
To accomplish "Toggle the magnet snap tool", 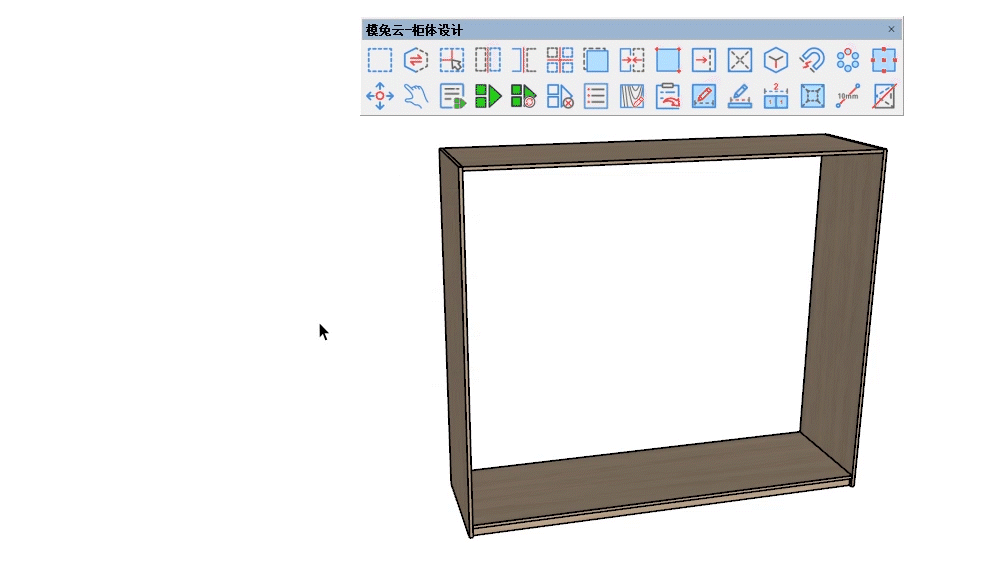I will (812, 61).
